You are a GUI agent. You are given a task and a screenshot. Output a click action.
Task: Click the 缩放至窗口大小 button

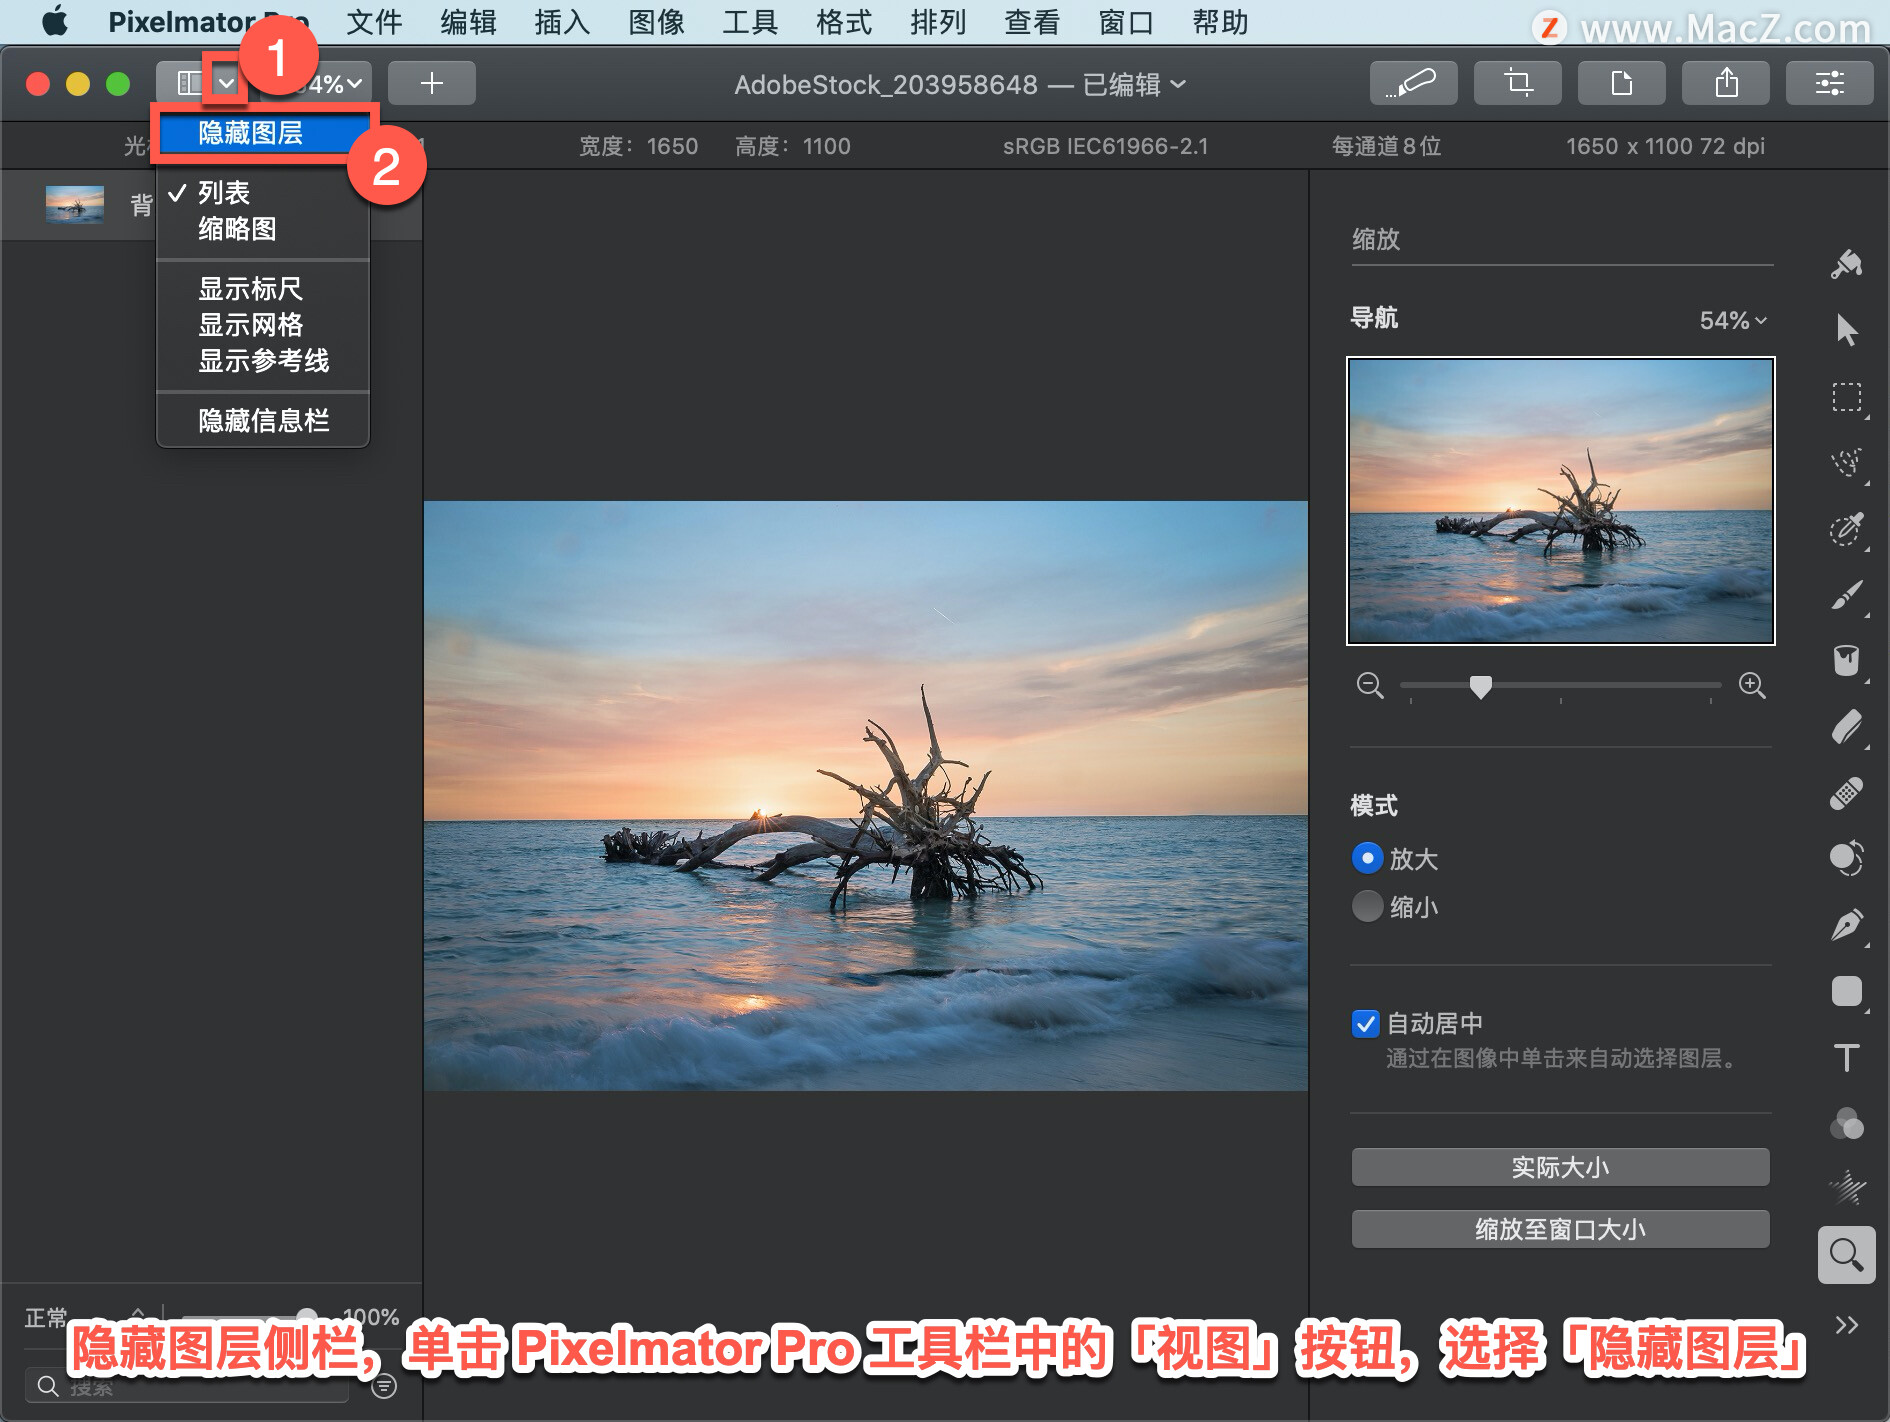pyautogui.click(x=1560, y=1229)
